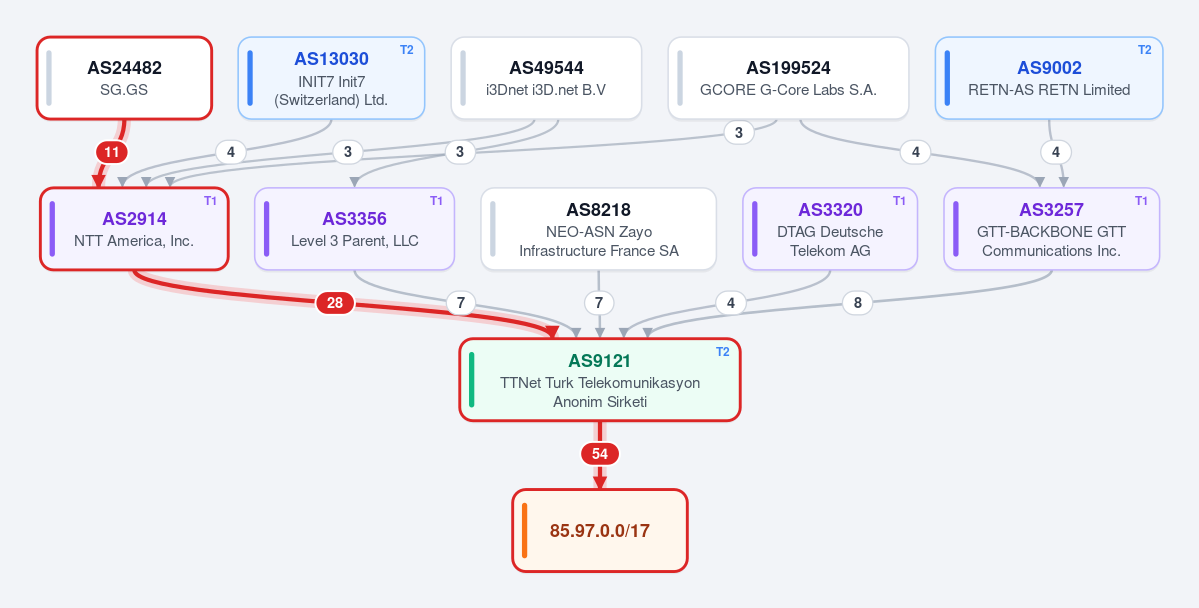Click the red 54 edge count badge
The image size is (1199, 608).
pyautogui.click(x=600, y=454)
